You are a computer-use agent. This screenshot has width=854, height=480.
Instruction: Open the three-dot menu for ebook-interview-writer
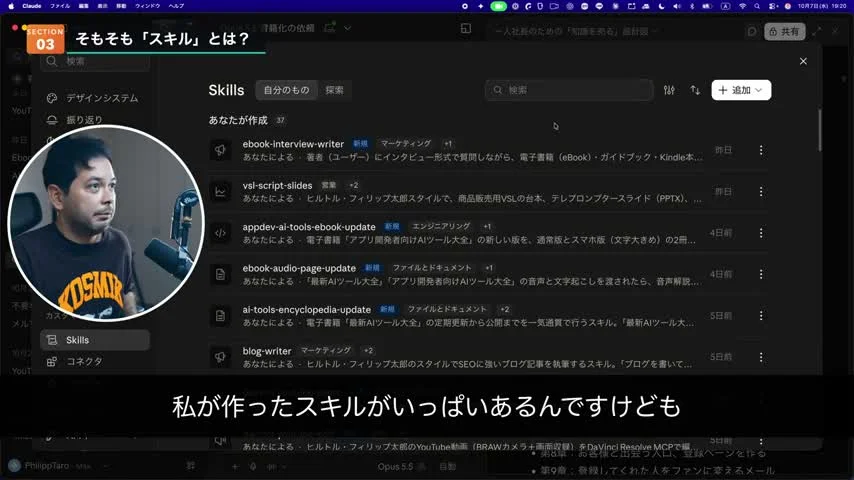point(761,150)
